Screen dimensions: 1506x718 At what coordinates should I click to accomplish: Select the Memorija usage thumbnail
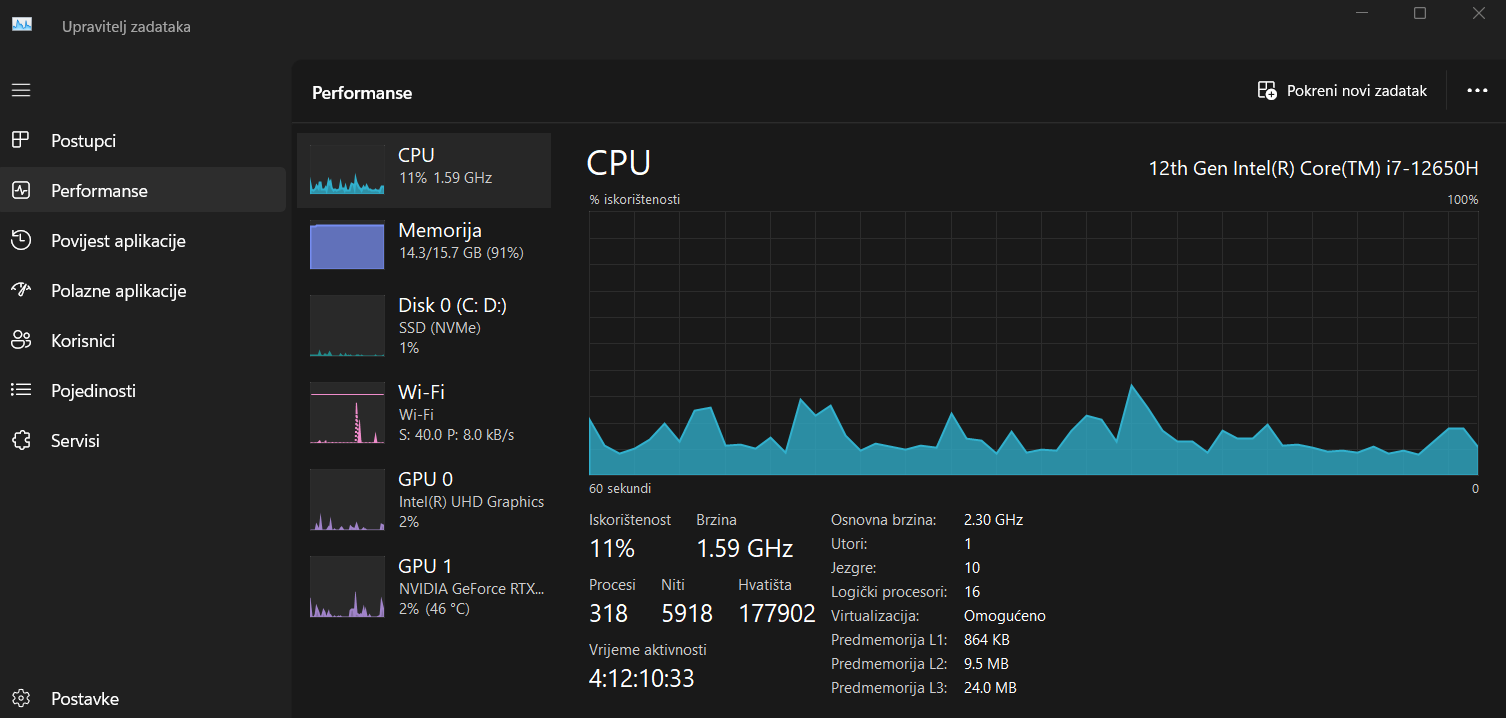tap(347, 245)
